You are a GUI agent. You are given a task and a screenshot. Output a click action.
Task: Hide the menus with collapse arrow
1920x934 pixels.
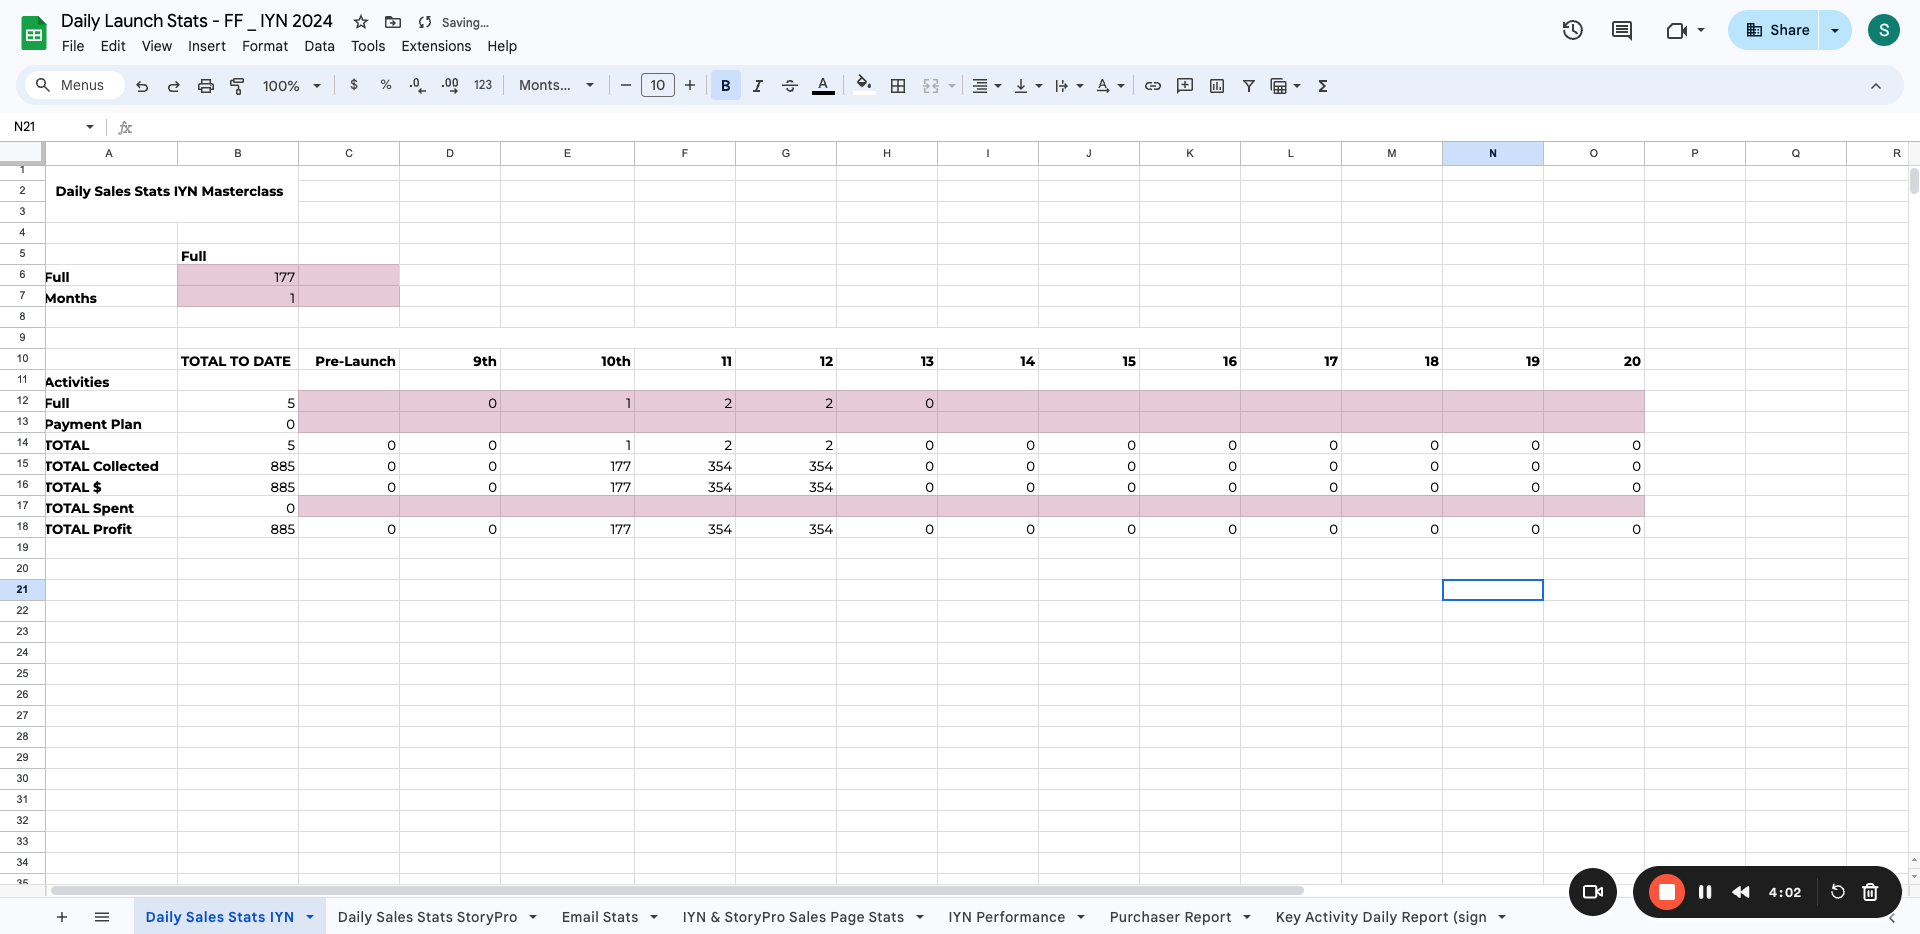pos(1876,86)
